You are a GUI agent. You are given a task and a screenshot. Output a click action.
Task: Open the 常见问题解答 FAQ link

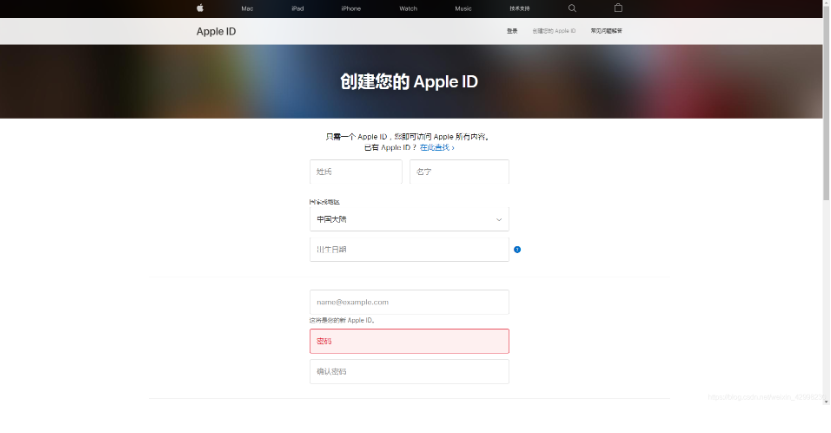tap(606, 31)
